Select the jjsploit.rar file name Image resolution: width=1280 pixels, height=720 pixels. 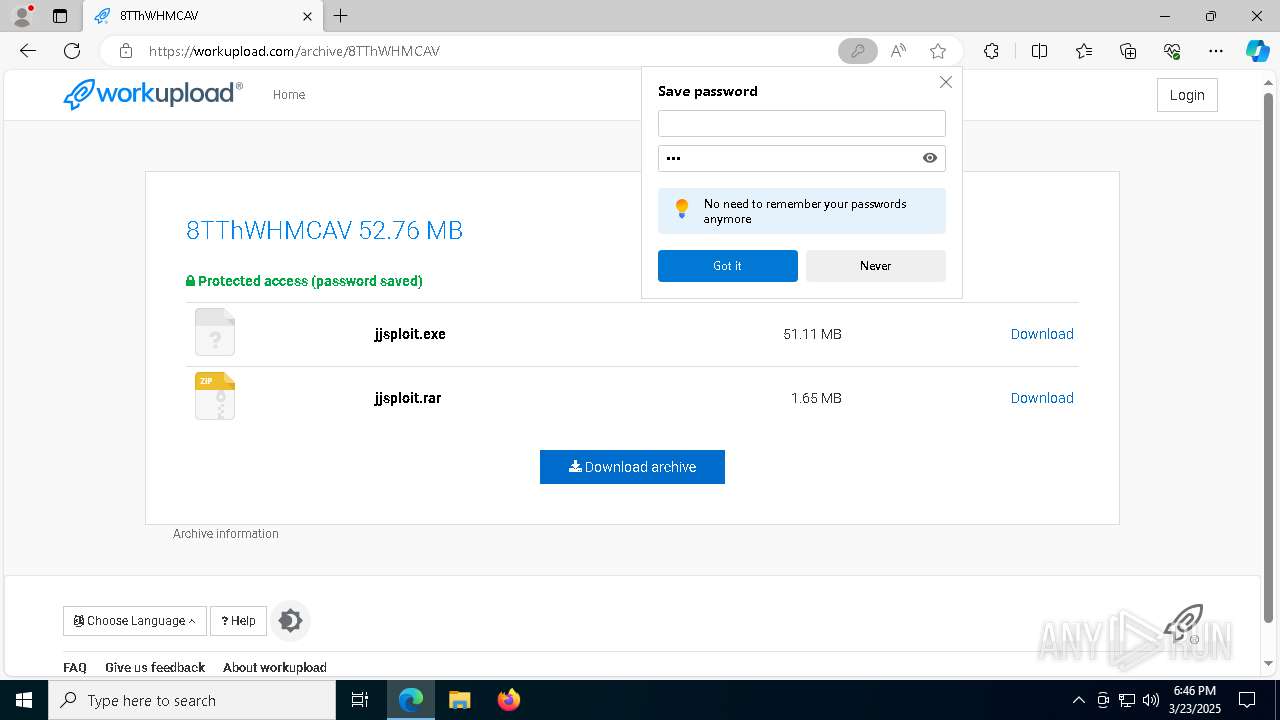pos(408,398)
